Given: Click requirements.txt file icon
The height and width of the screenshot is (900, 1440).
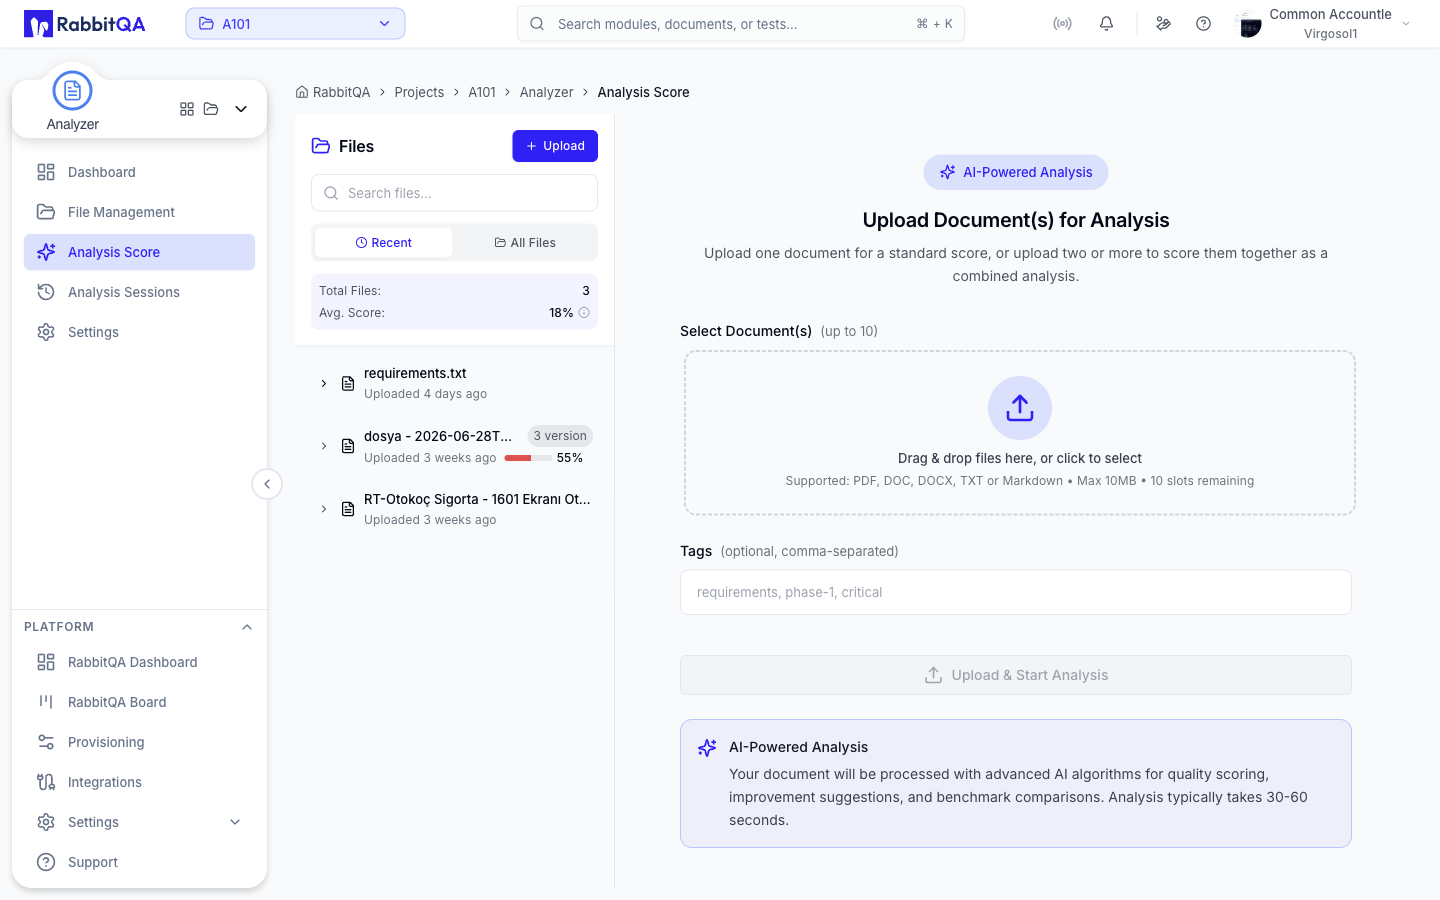Looking at the screenshot, I should [x=348, y=384].
